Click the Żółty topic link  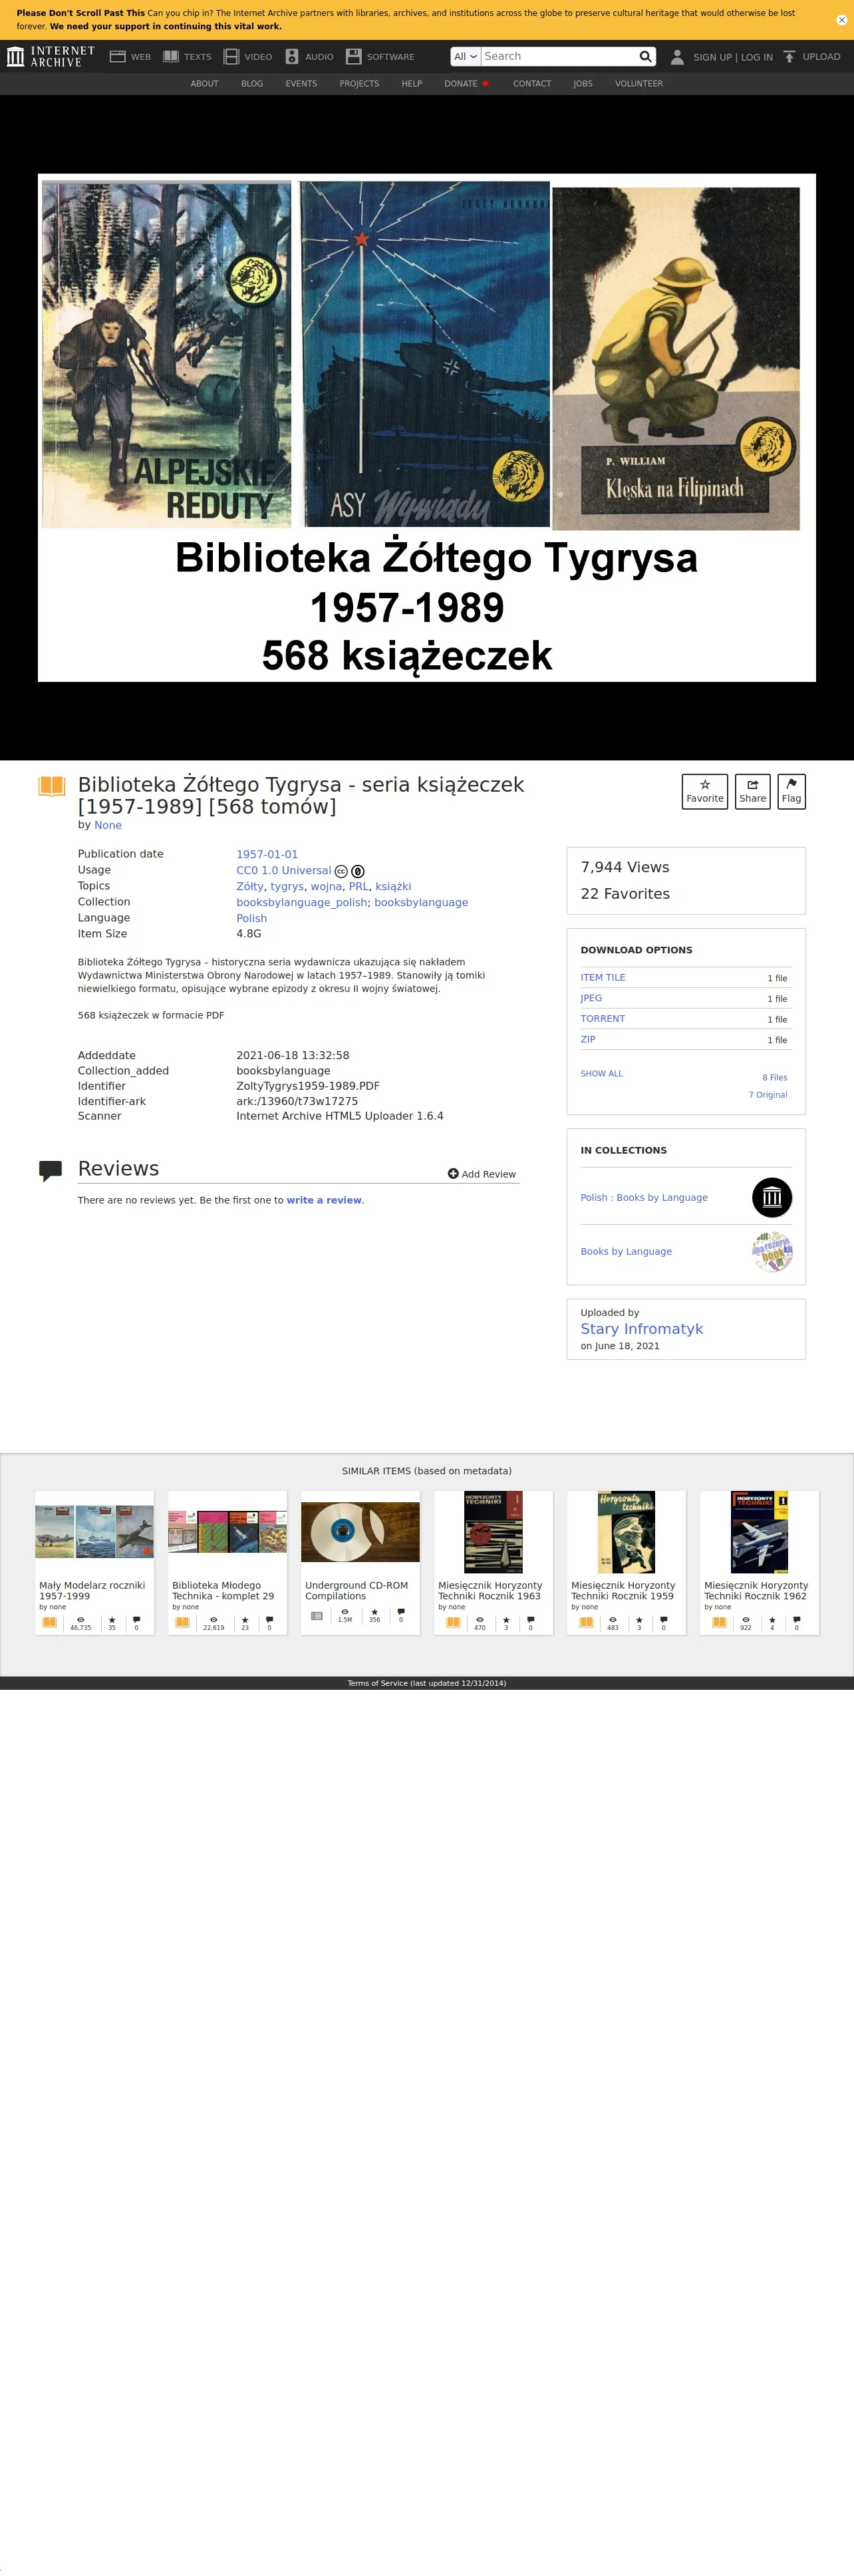pyautogui.click(x=250, y=886)
